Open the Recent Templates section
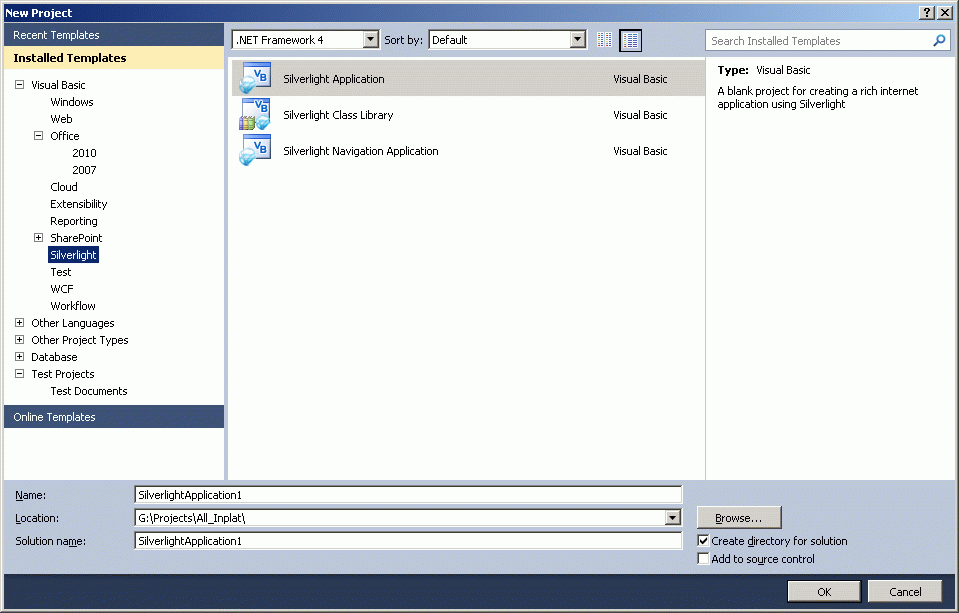The height and width of the screenshot is (613, 959). pyautogui.click(x=114, y=35)
